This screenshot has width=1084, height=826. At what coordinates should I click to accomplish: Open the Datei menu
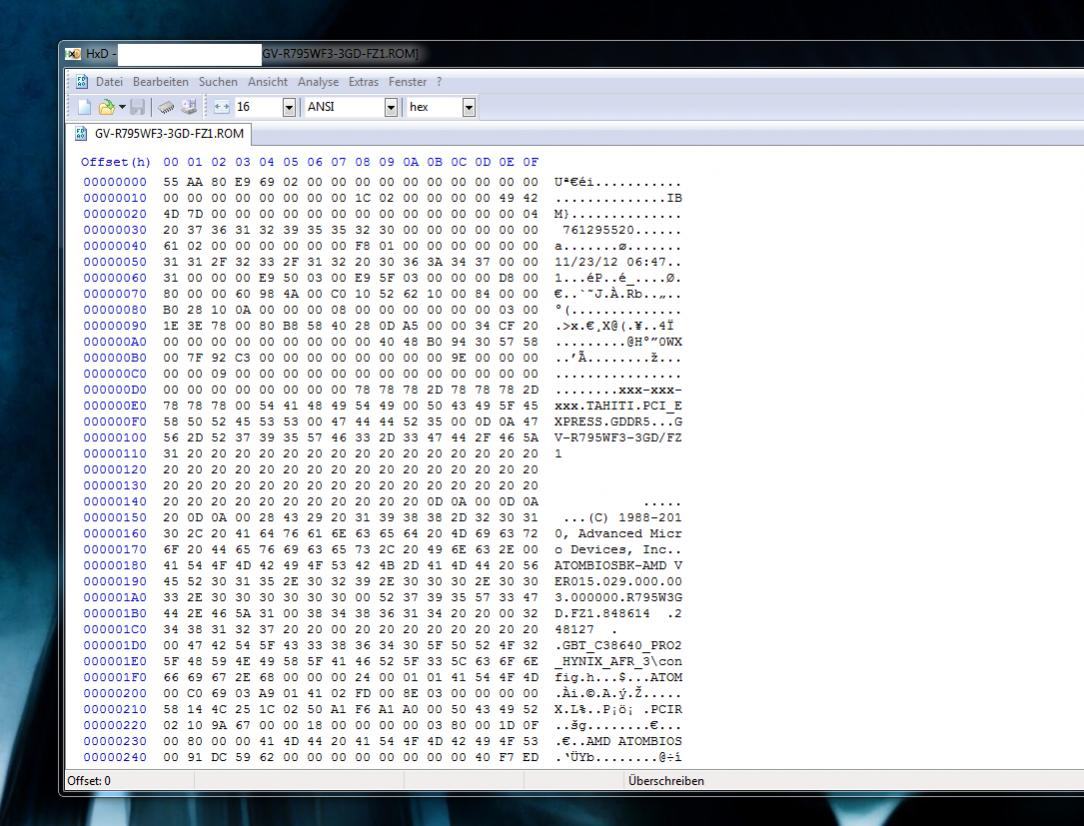(109, 82)
